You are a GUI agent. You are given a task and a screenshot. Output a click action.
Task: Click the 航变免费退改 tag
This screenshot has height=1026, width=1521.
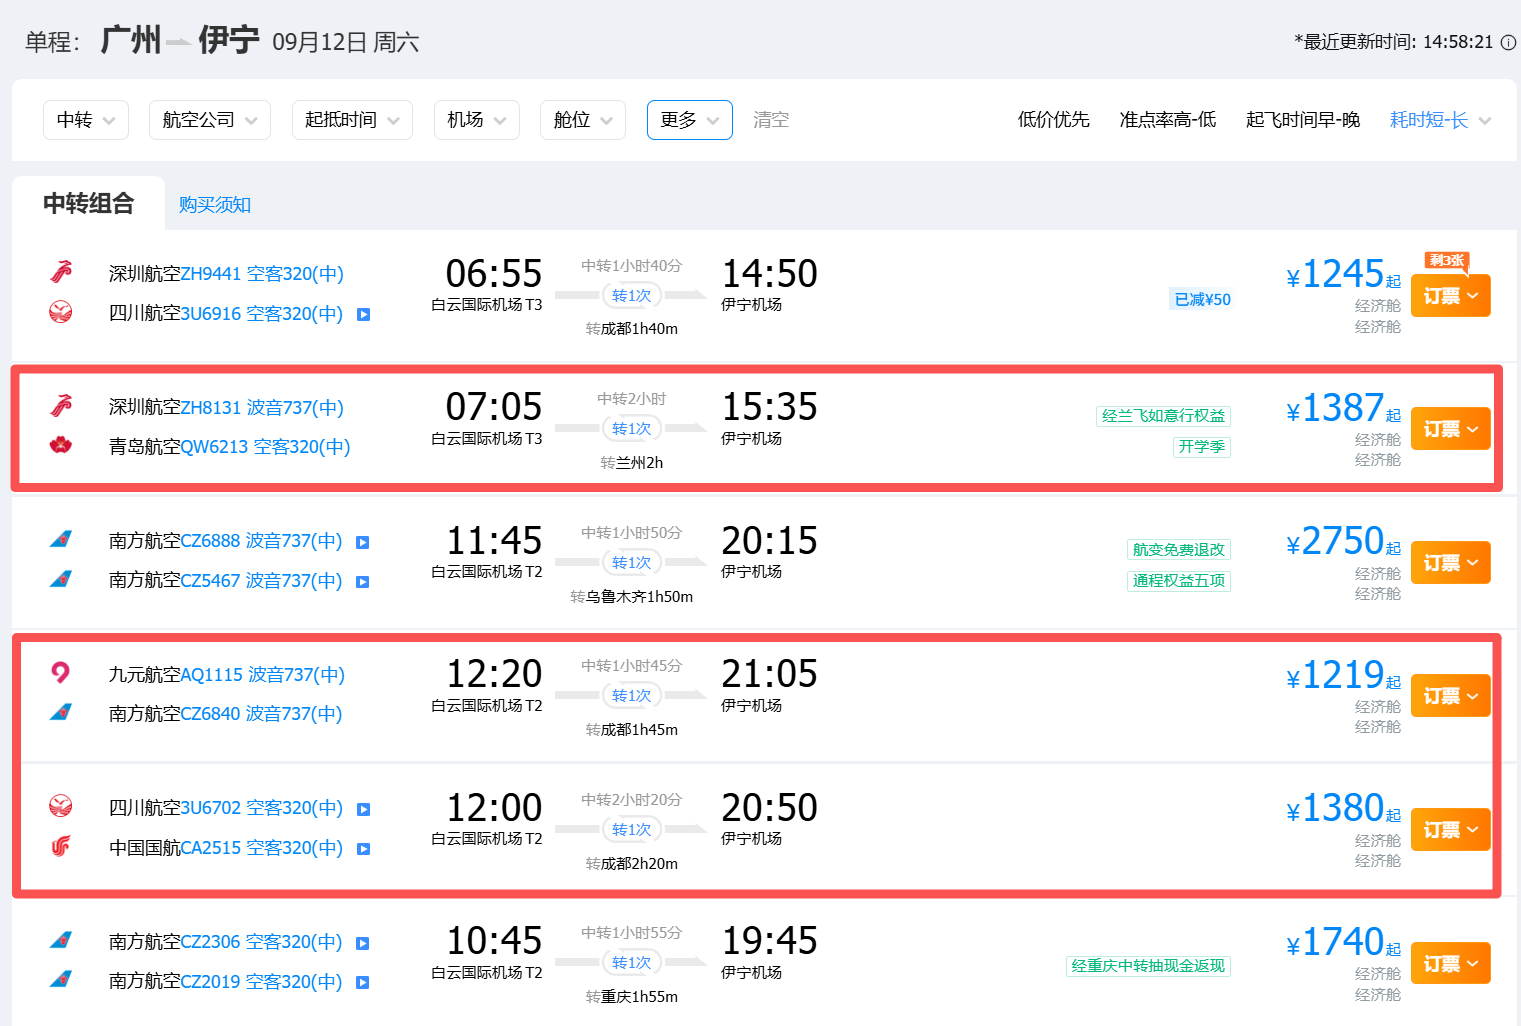(1178, 550)
